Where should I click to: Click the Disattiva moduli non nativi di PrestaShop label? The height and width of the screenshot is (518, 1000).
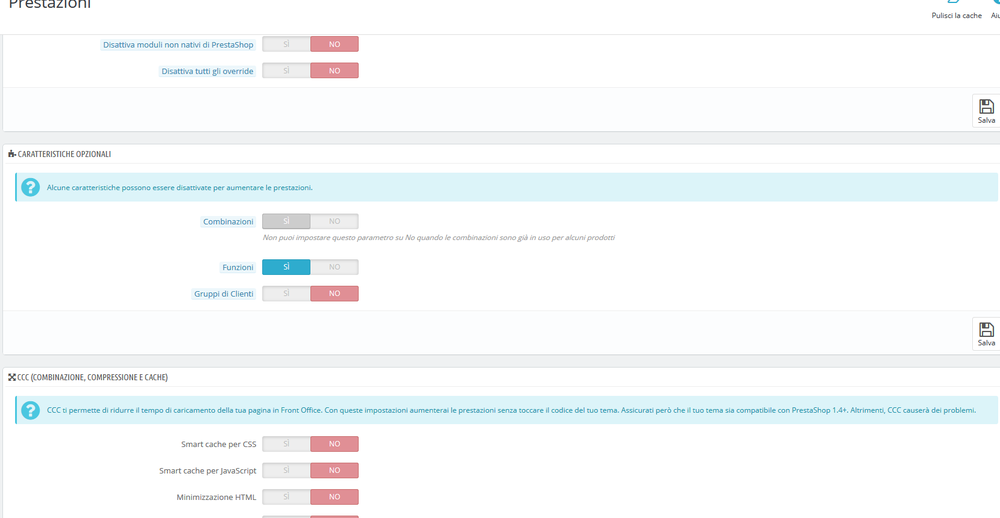pos(179,45)
